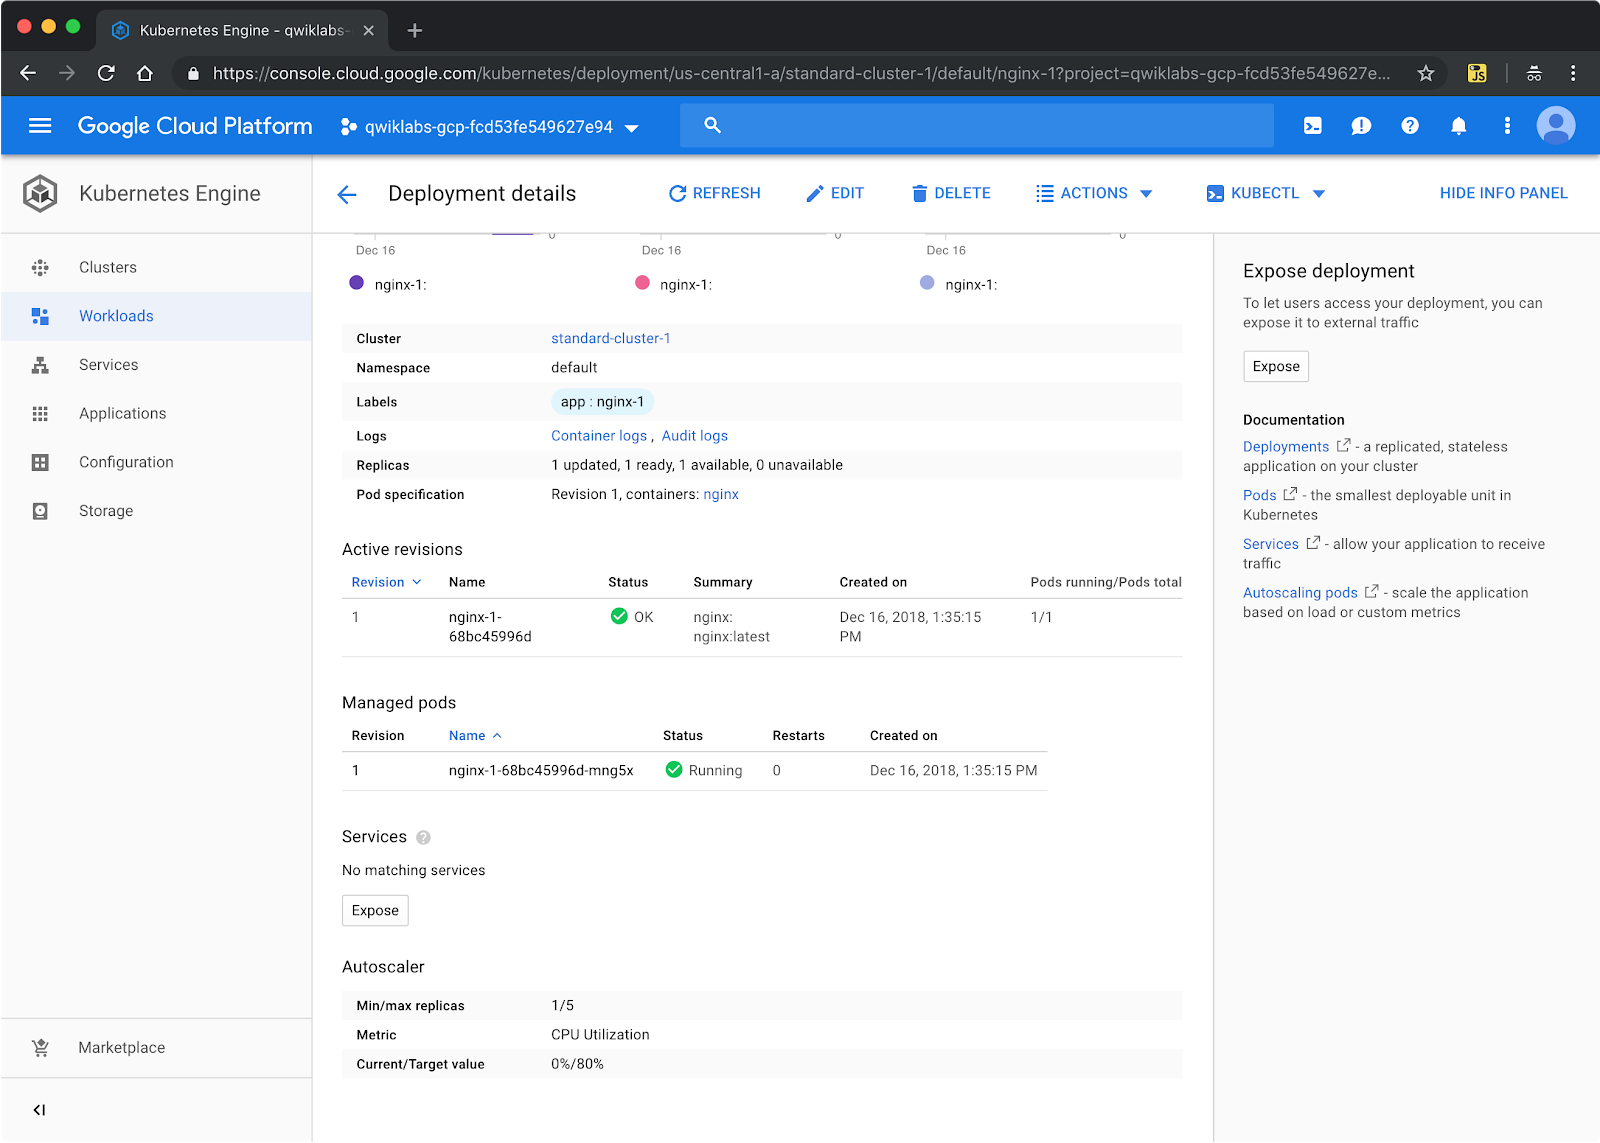Sort Managed pods by Name column
1600x1143 pixels.
475,736
